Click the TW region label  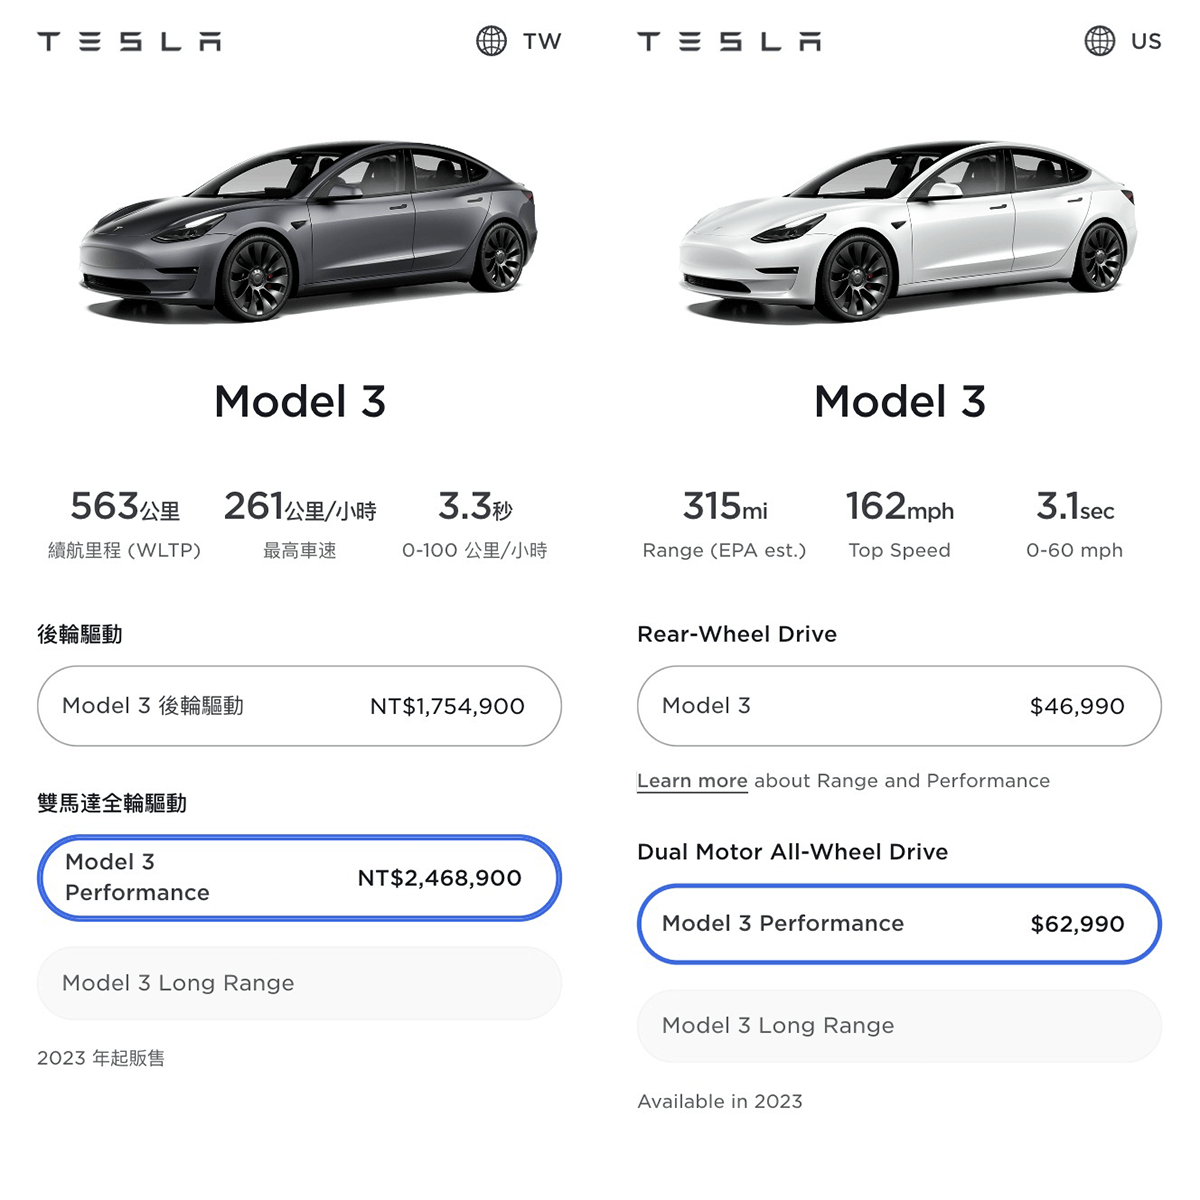tap(542, 41)
